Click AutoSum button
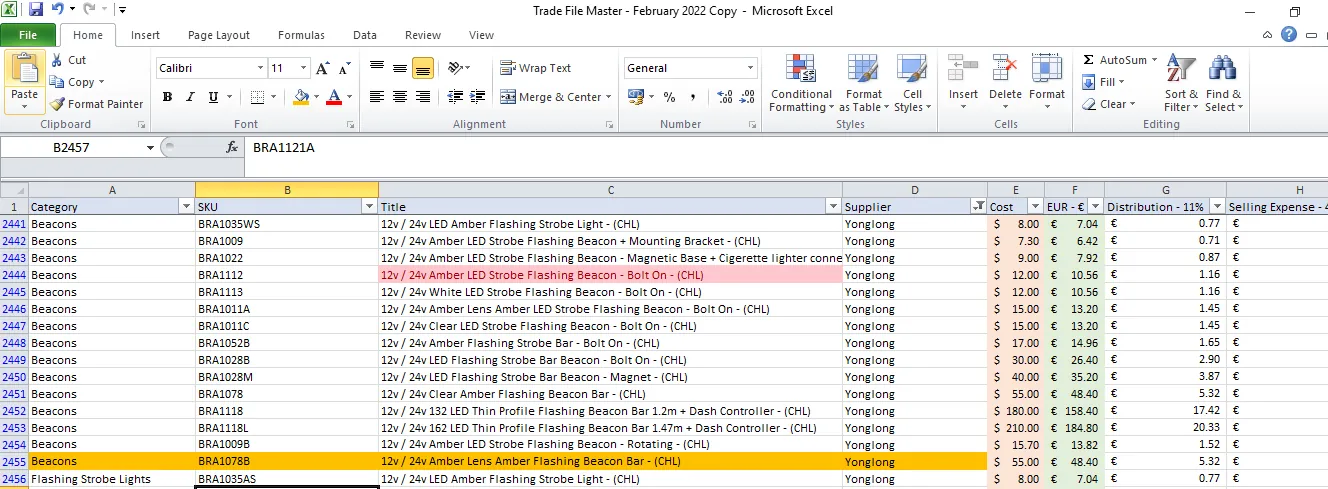Viewport: 1328px width, 489px height. 1115,60
